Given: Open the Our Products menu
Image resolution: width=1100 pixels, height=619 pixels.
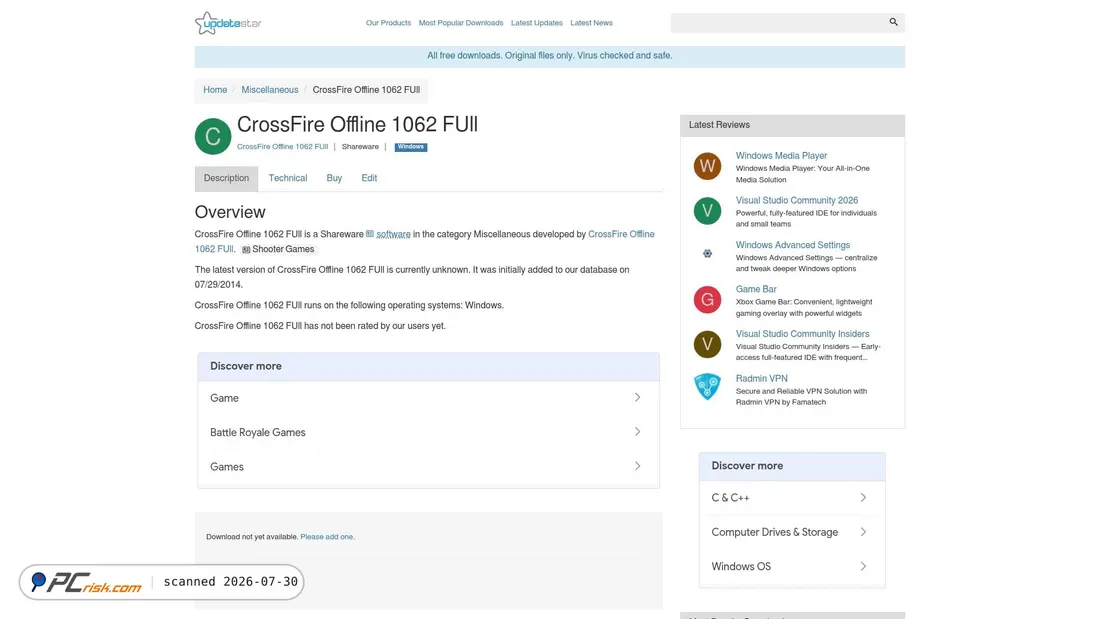Looking at the screenshot, I should pos(388,23).
